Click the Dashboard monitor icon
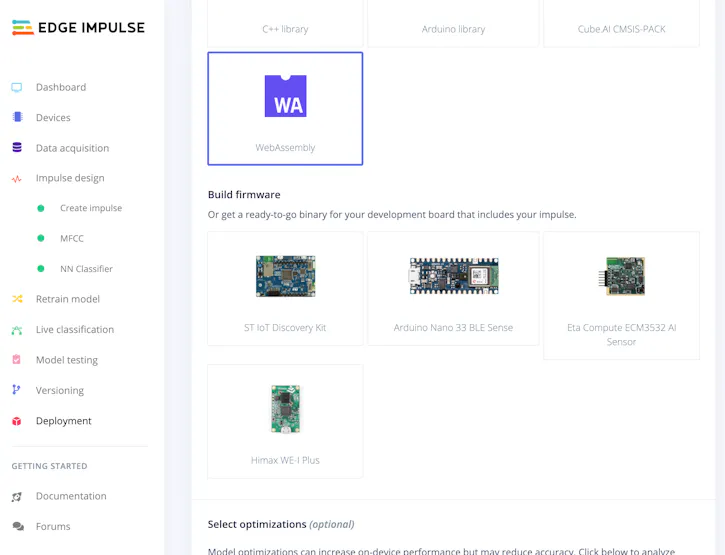The width and height of the screenshot is (725, 555). pos(17,87)
